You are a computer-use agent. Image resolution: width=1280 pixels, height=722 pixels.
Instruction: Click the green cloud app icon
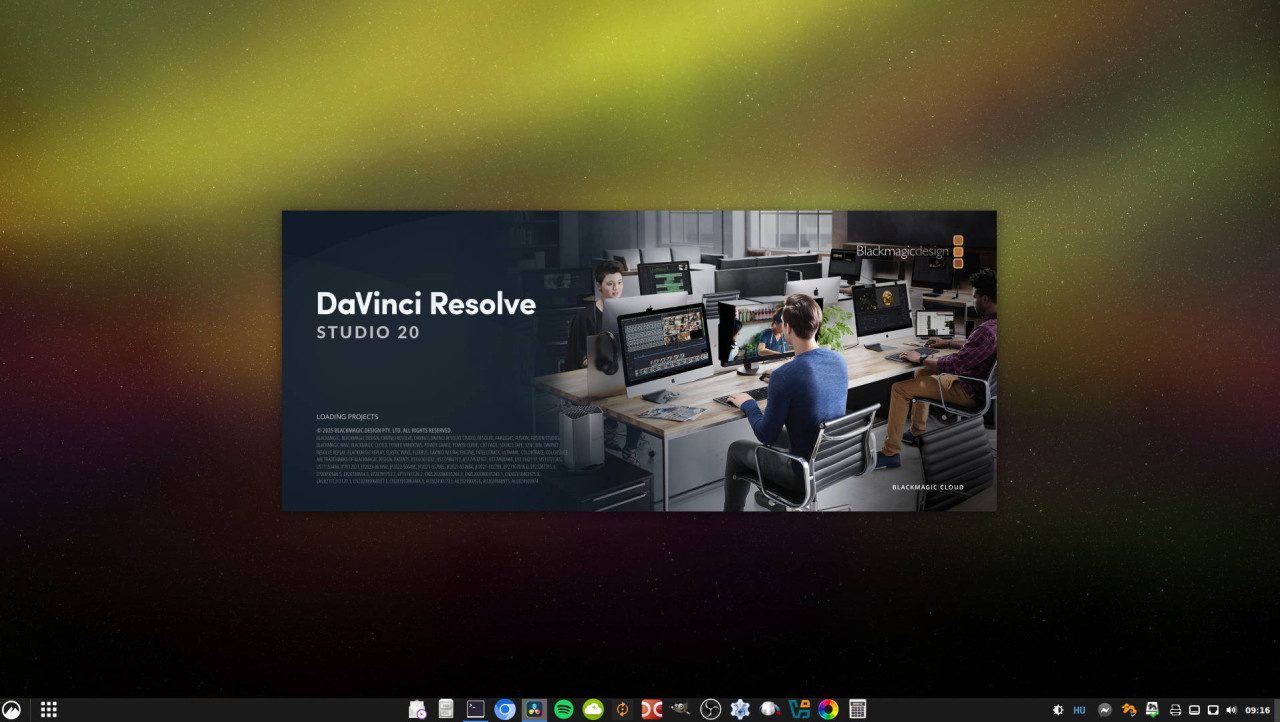pos(593,709)
